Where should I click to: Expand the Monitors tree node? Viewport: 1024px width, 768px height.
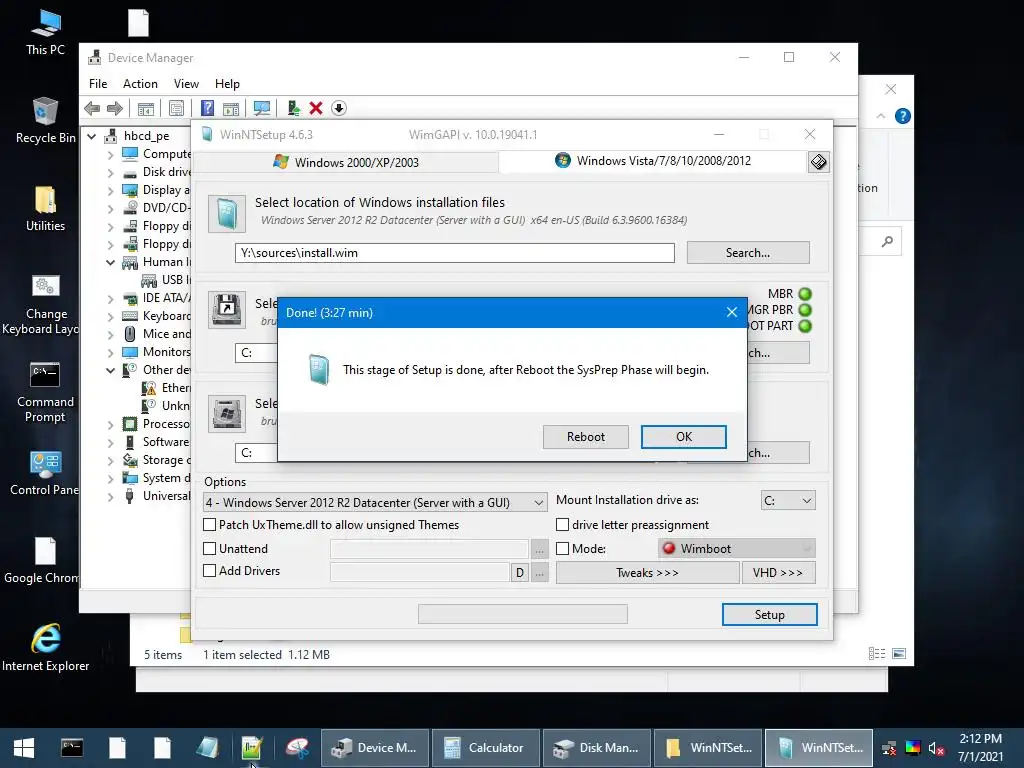110,353
